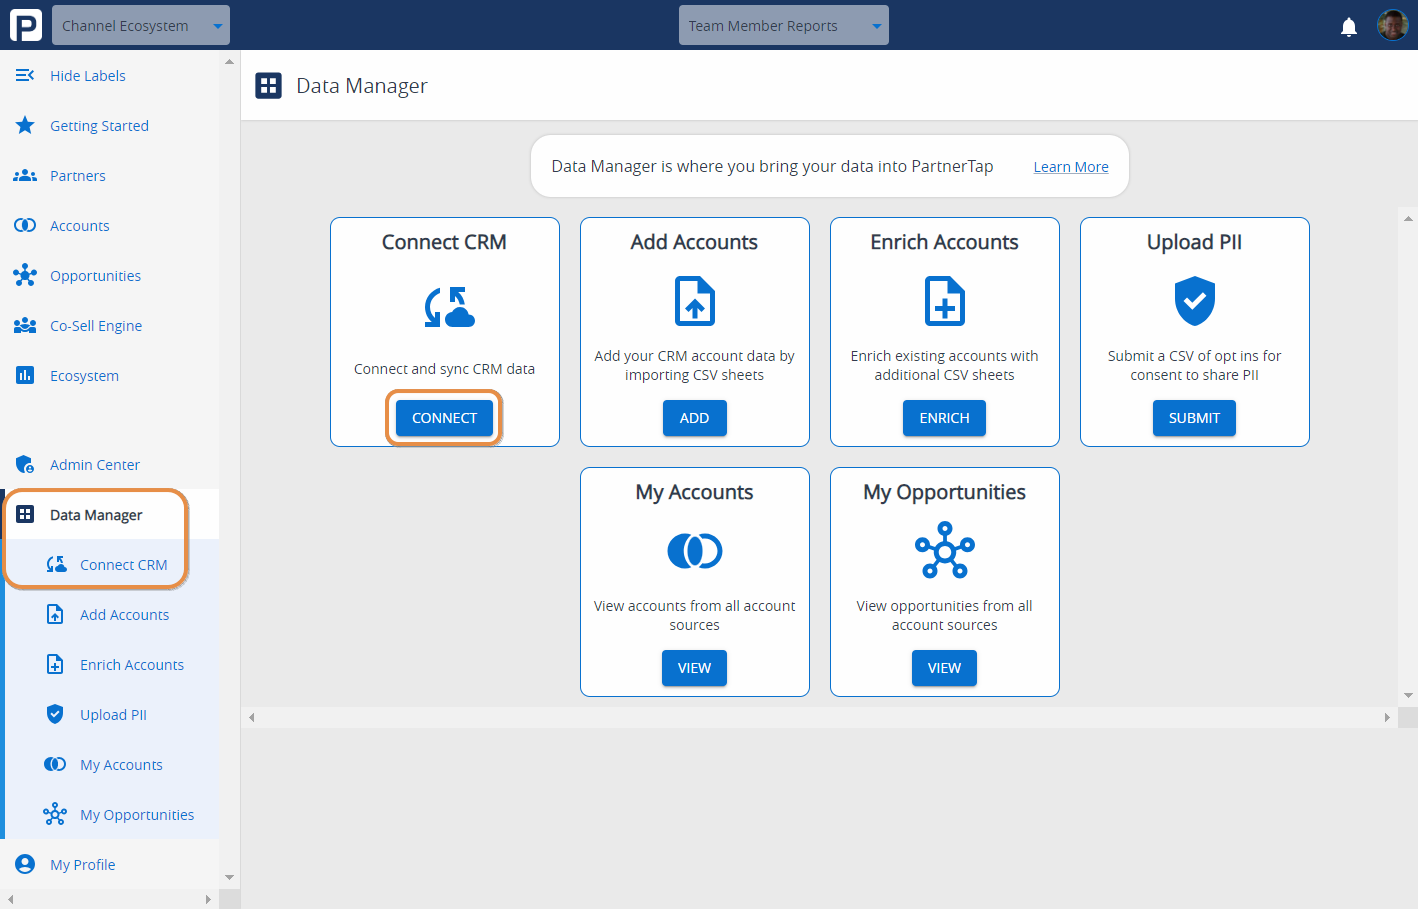Click the content vertical scroll-down arrow
The height and width of the screenshot is (909, 1418).
1408,695
